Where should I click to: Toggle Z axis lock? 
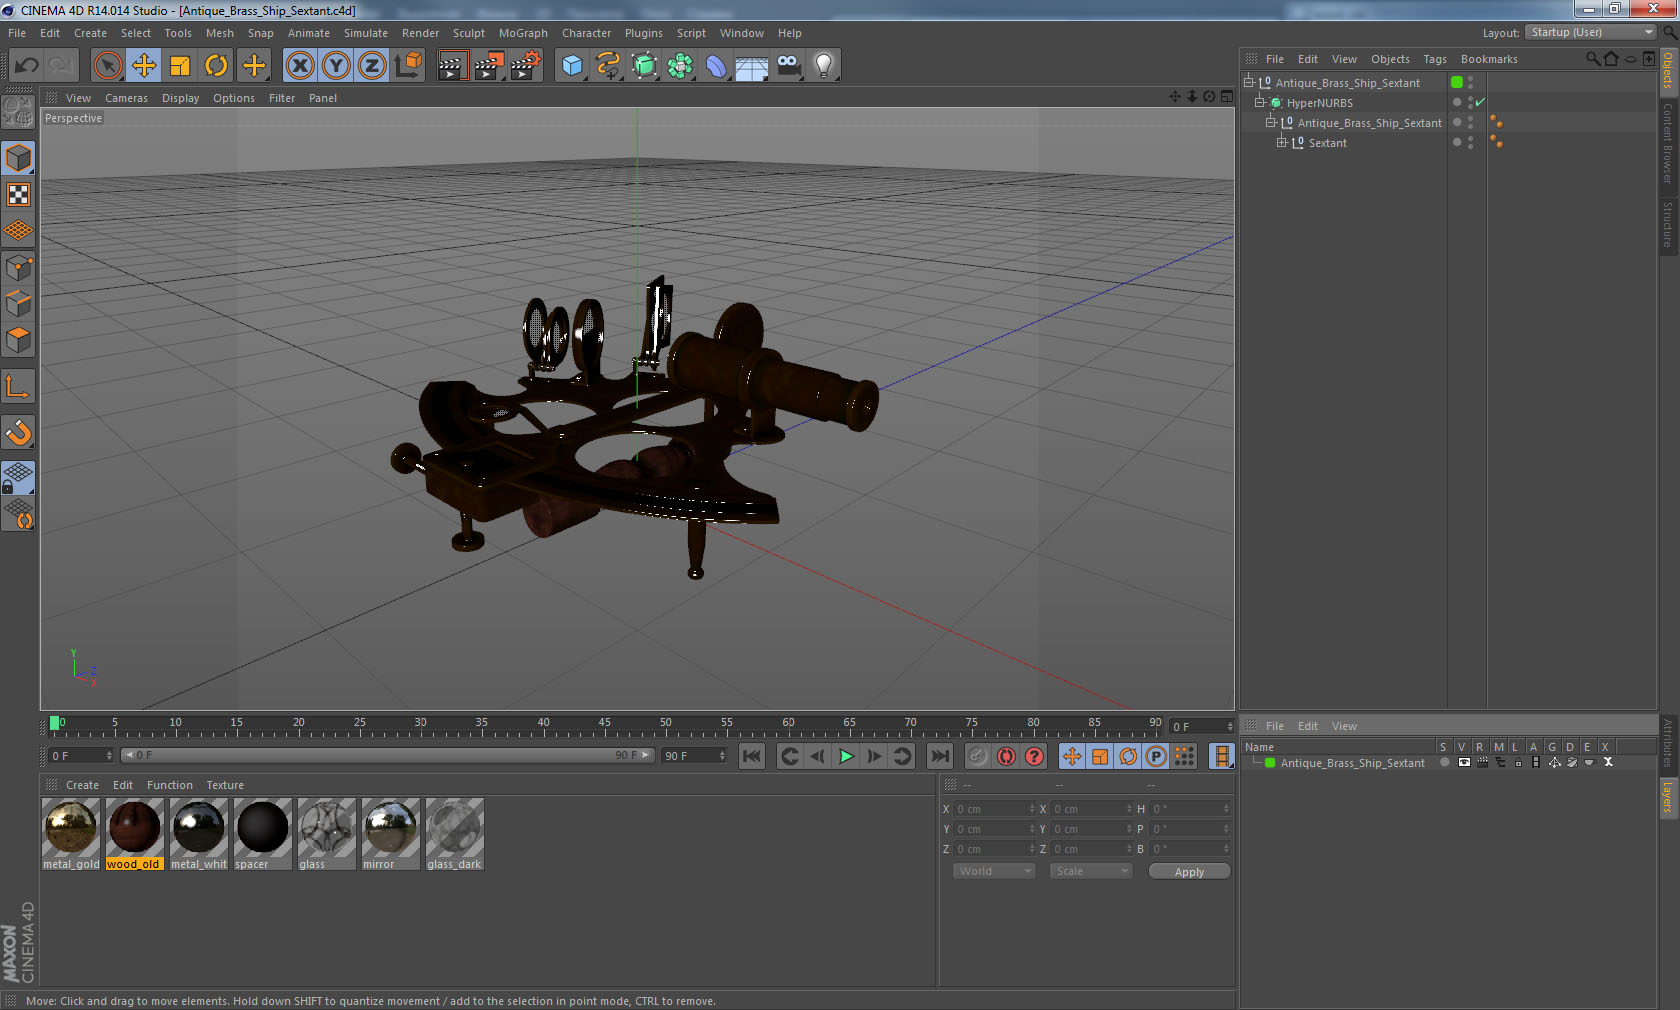pos(372,66)
